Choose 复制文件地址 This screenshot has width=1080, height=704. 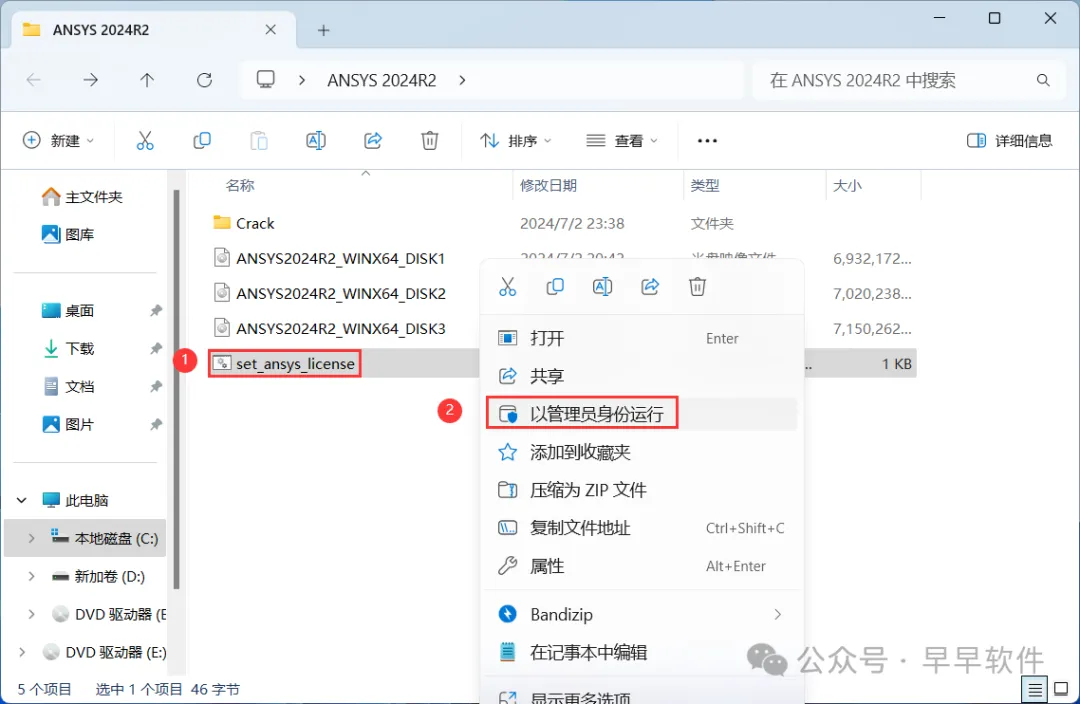click(x=642, y=528)
